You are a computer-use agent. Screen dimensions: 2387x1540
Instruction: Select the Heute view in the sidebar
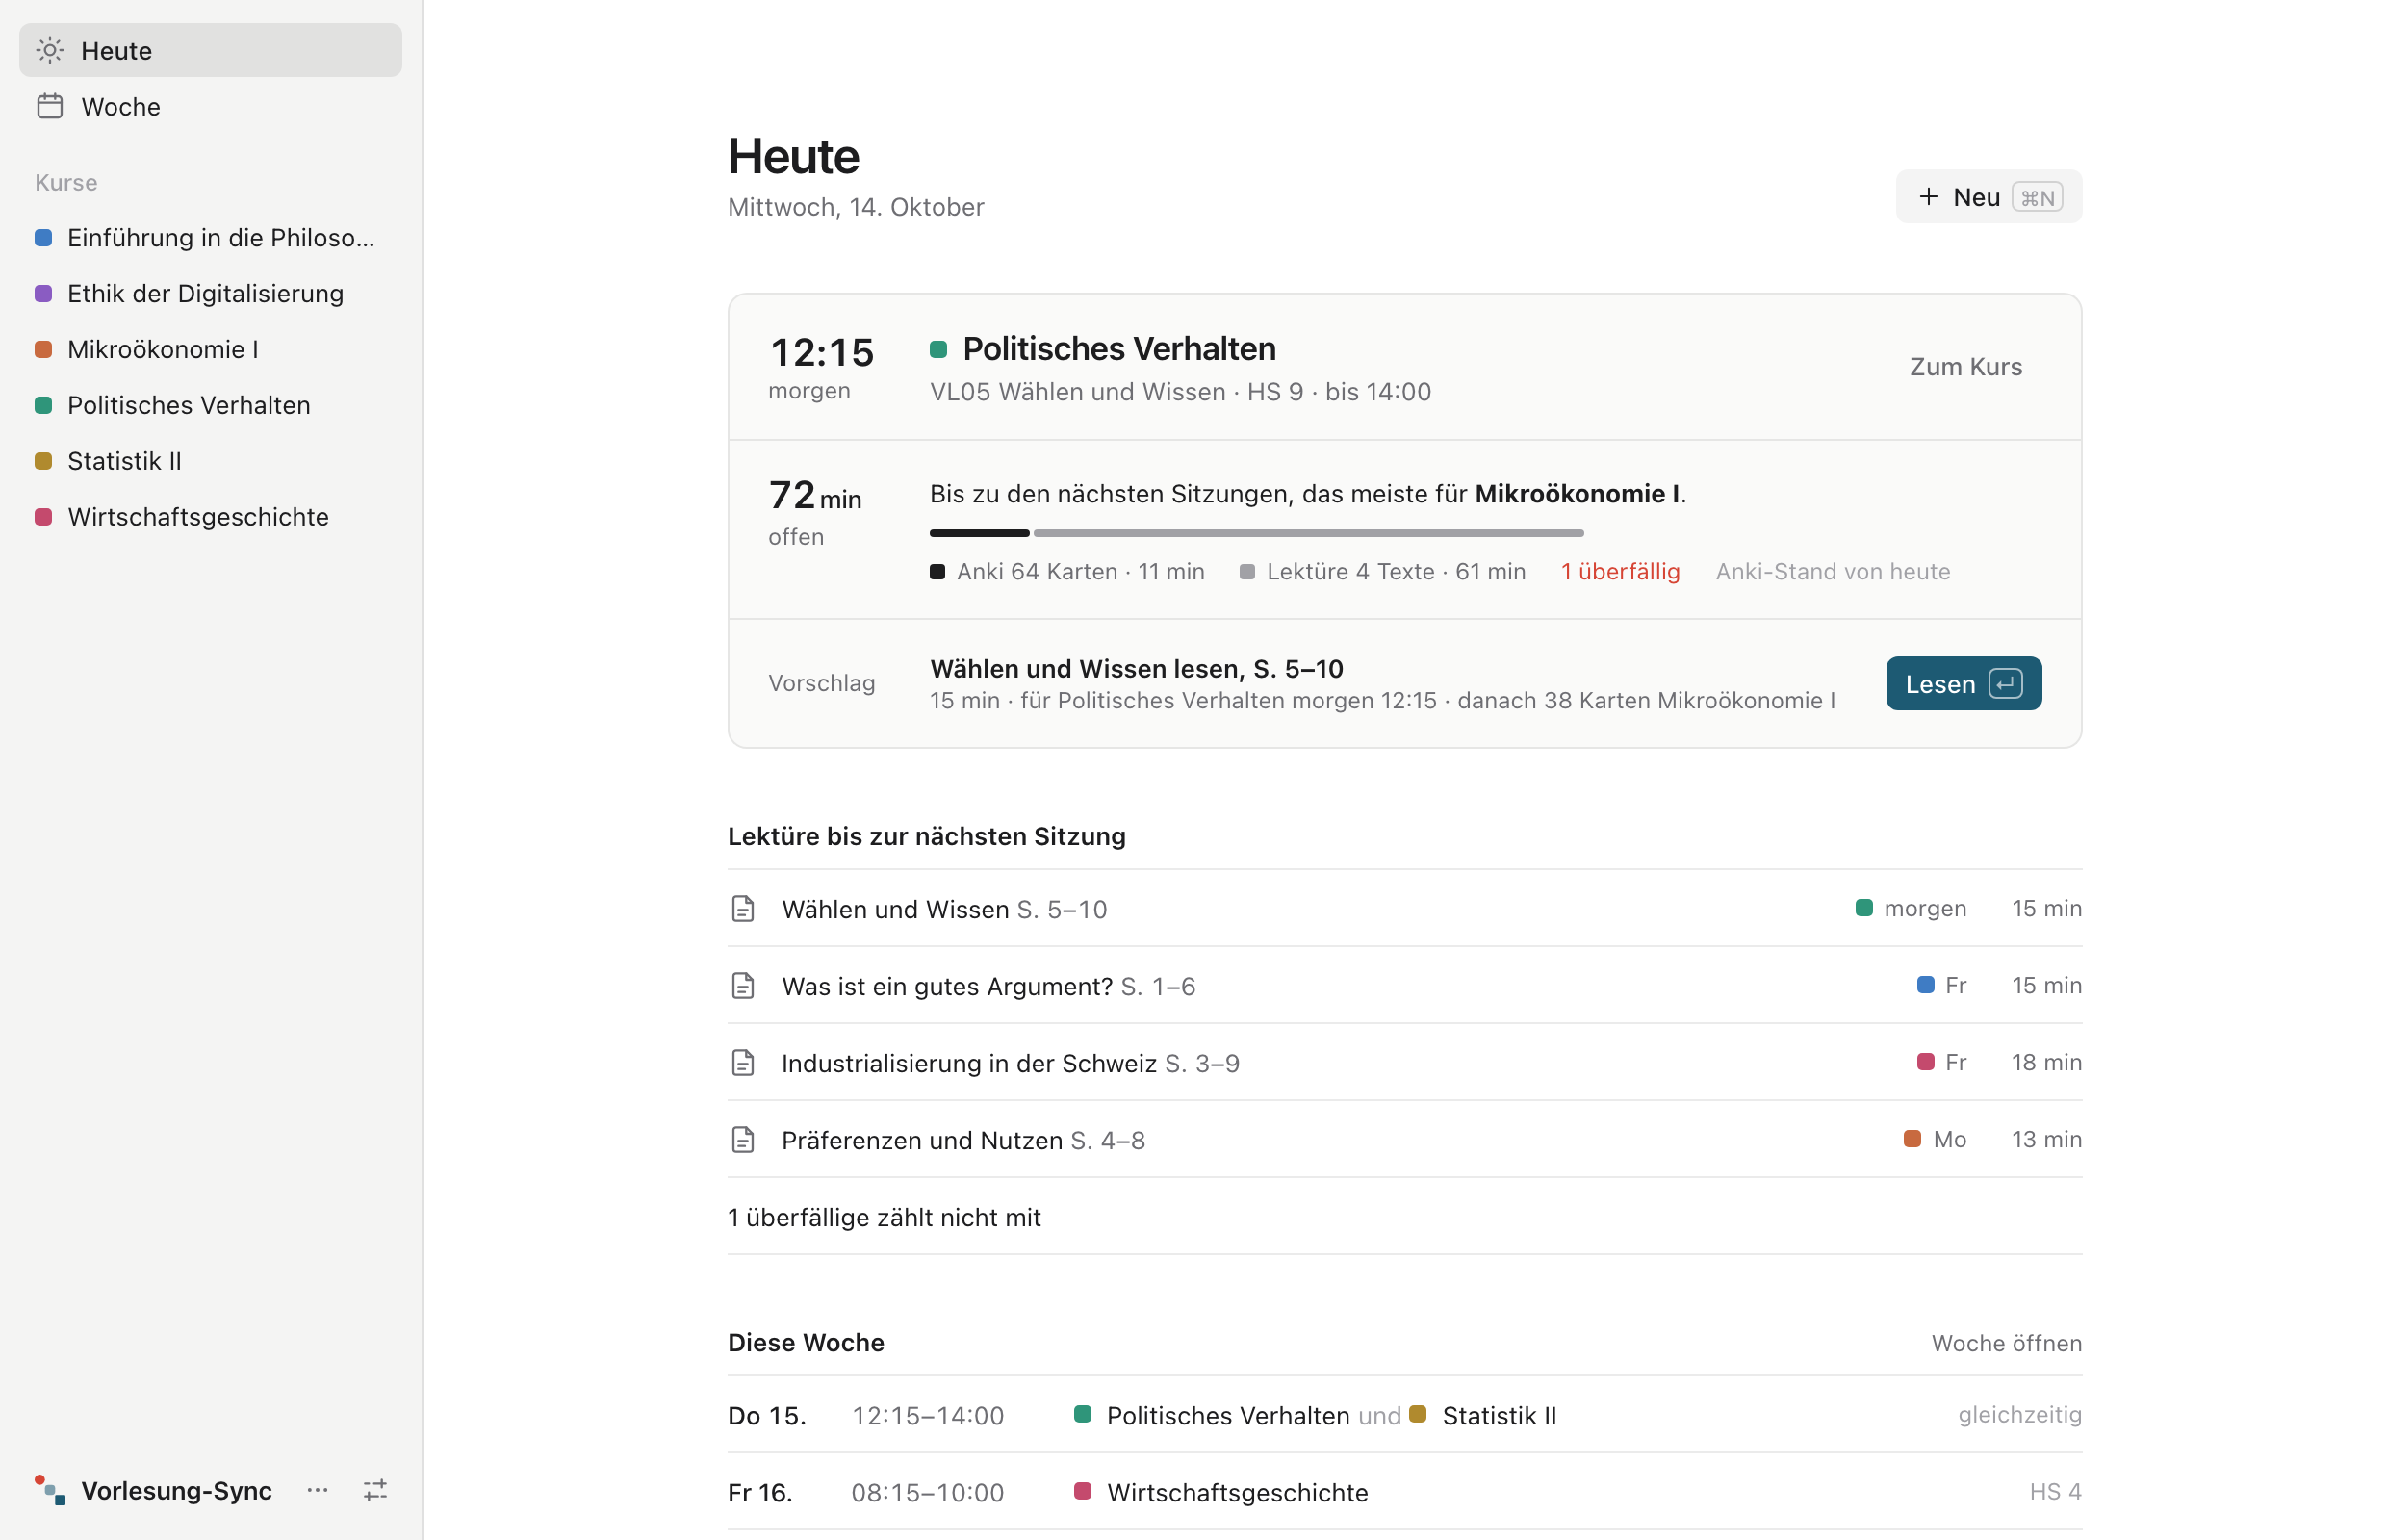pos(210,50)
